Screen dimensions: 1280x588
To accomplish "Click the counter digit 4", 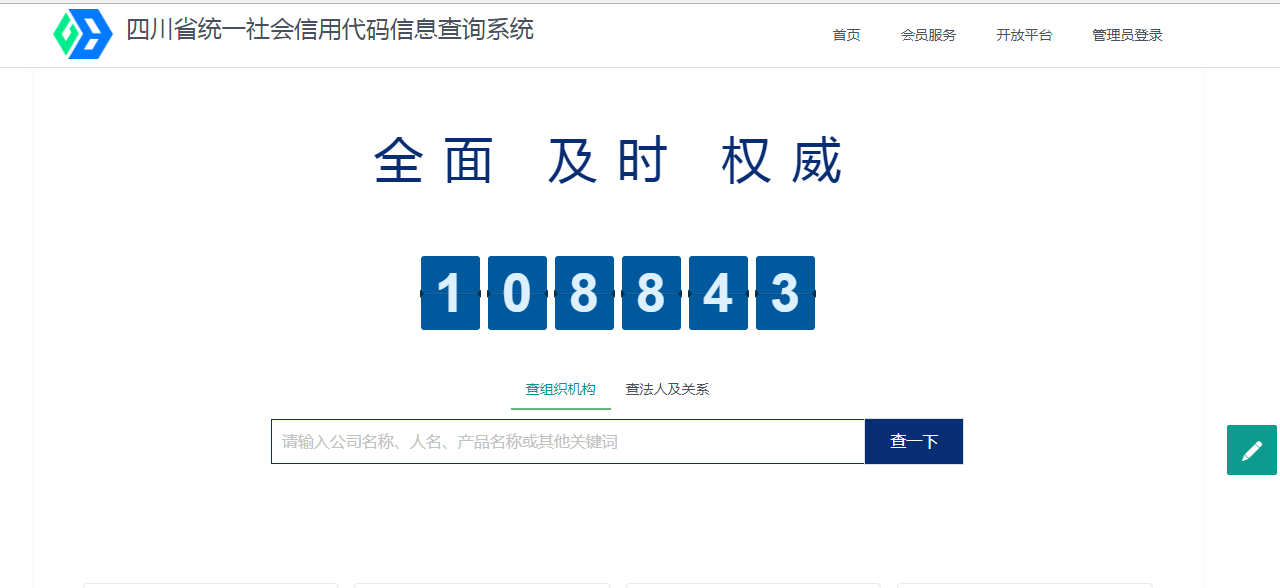I will tap(718, 293).
